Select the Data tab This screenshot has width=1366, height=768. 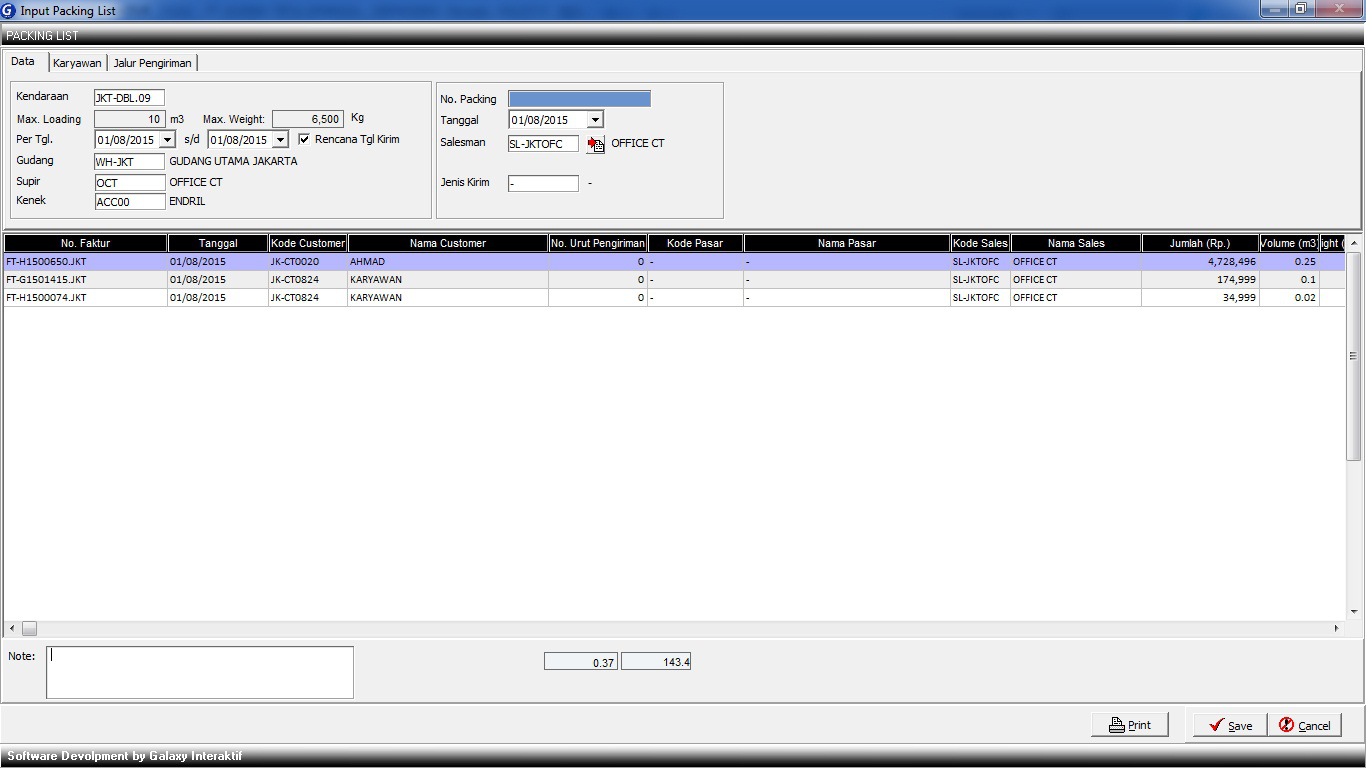[x=23, y=62]
